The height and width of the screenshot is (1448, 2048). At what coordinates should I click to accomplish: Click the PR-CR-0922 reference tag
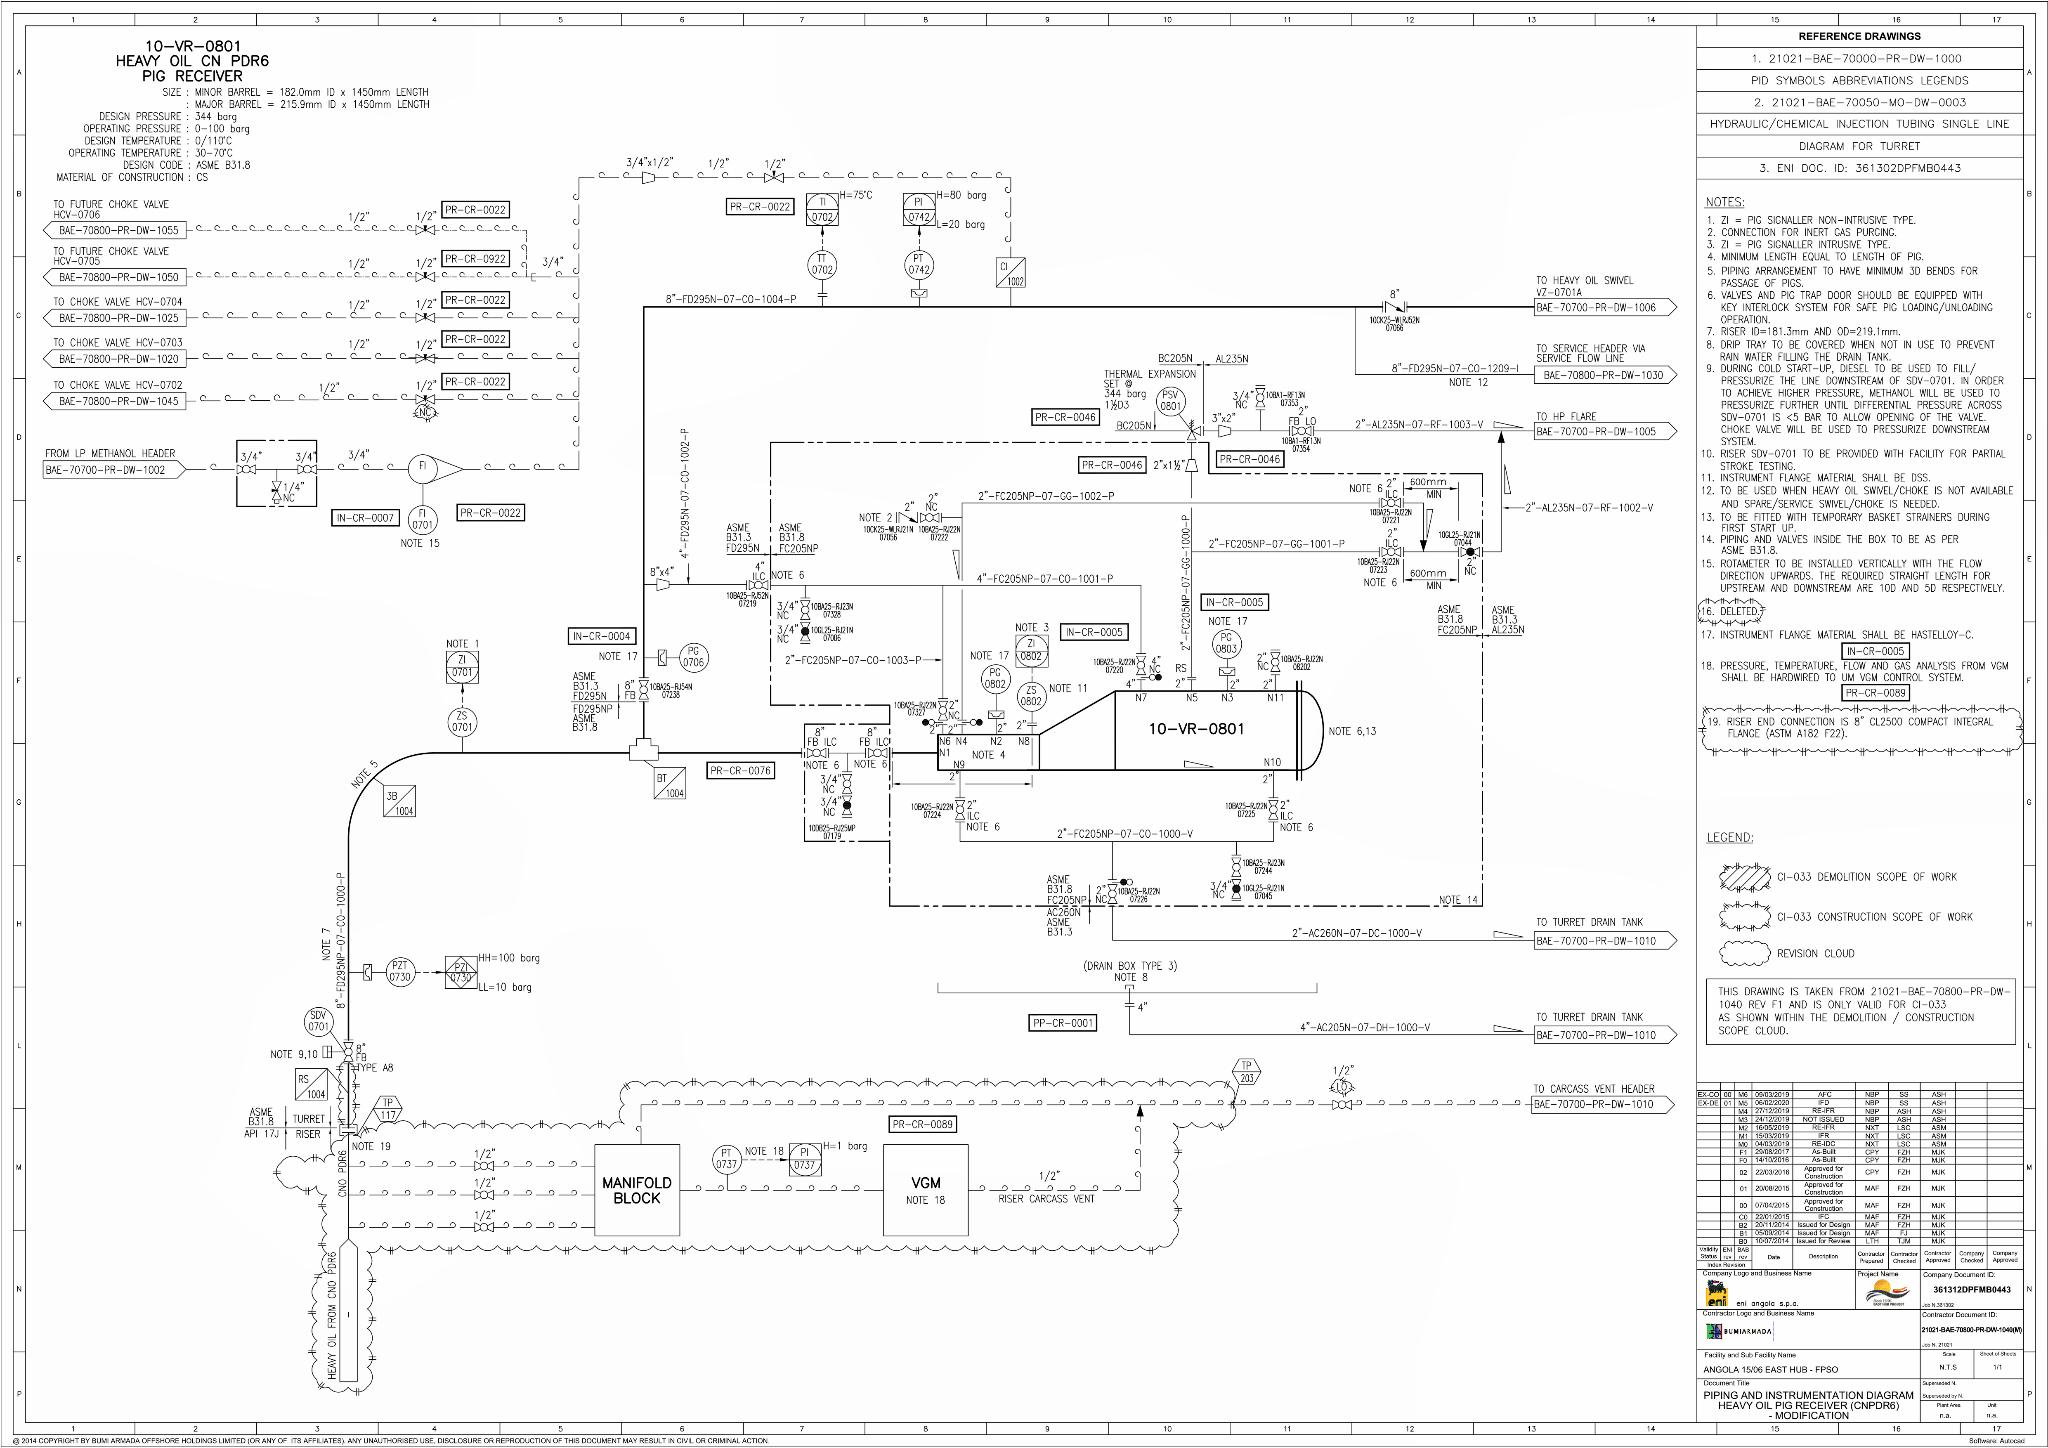[x=476, y=259]
